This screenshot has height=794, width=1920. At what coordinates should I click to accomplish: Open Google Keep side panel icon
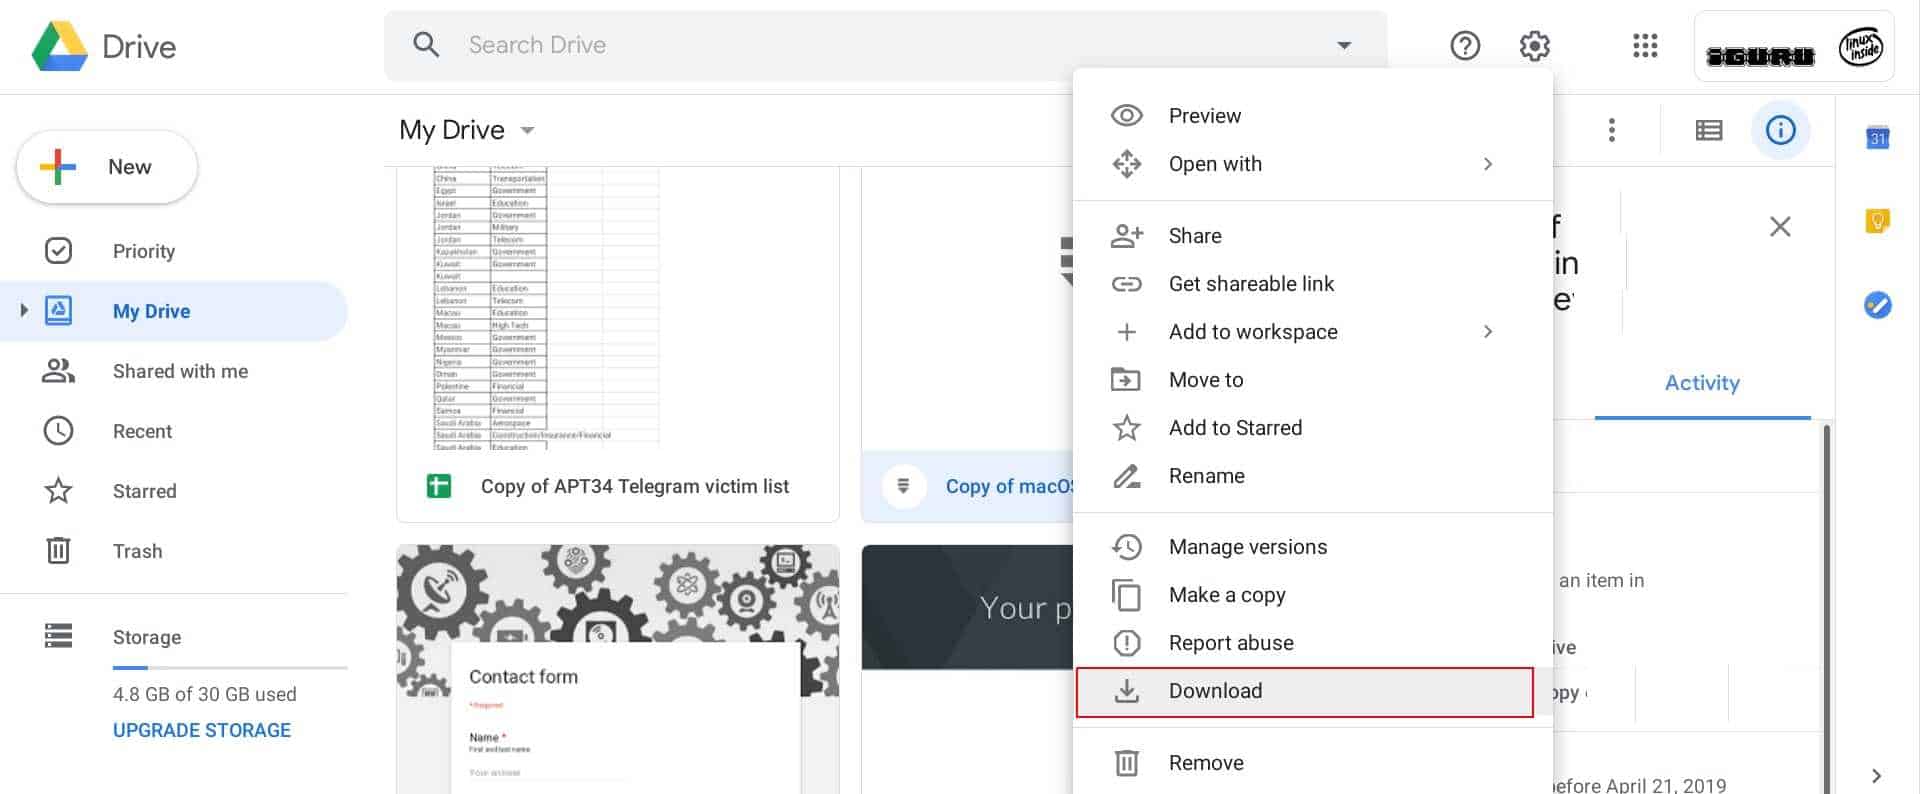pyautogui.click(x=1878, y=221)
